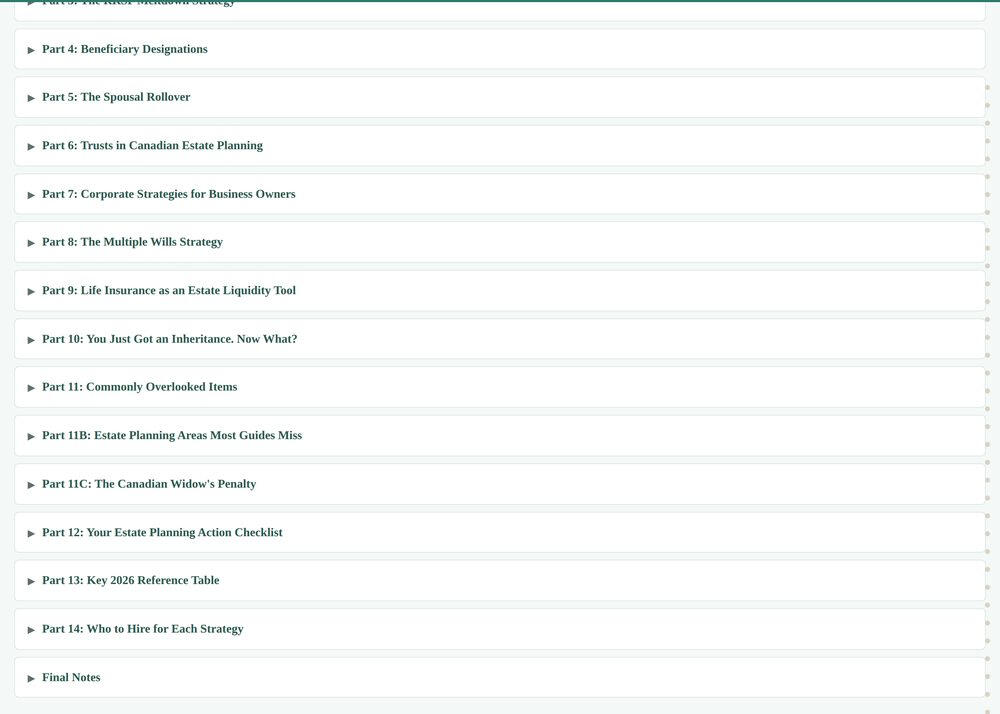
Task: Click the arrow icon next to Final Notes
Action: (31, 678)
